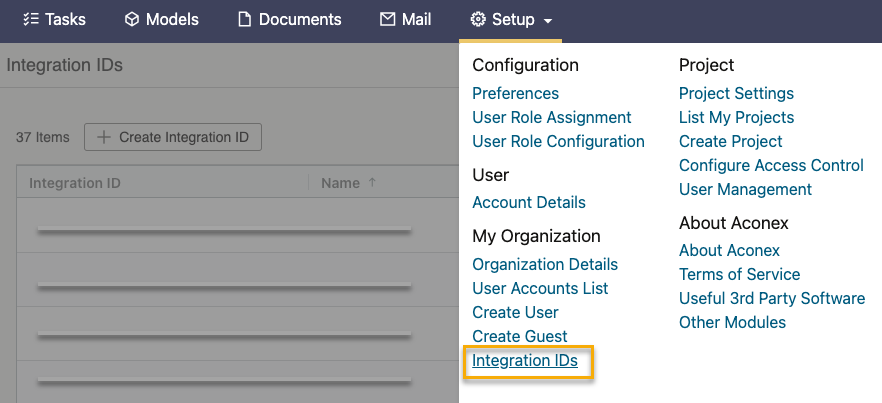Select the Create Project link
The height and width of the screenshot is (403, 882).
(x=731, y=141)
